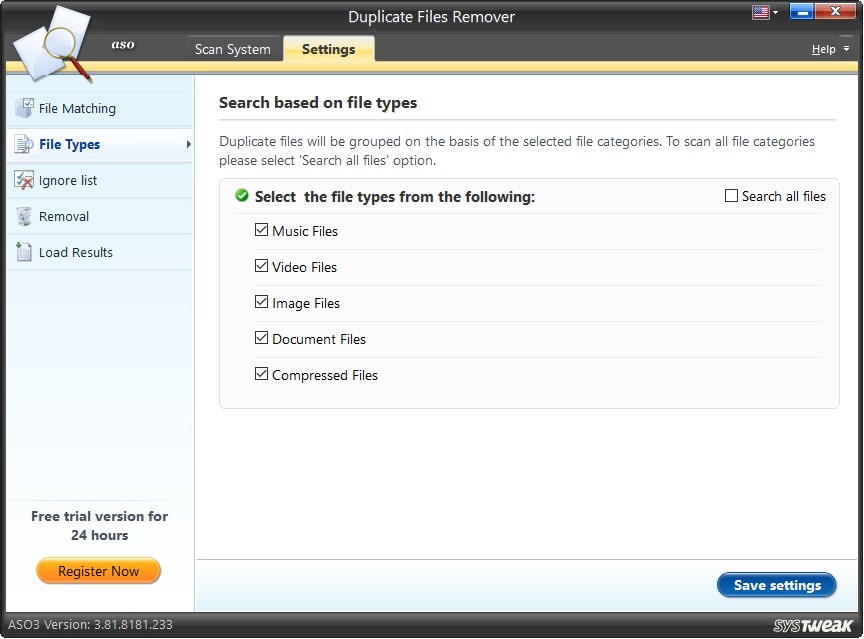Image resolution: width=864 pixels, height=639 pixels.
Task: Open the File Matching settings icon
Action: click(x=23, y=108)
